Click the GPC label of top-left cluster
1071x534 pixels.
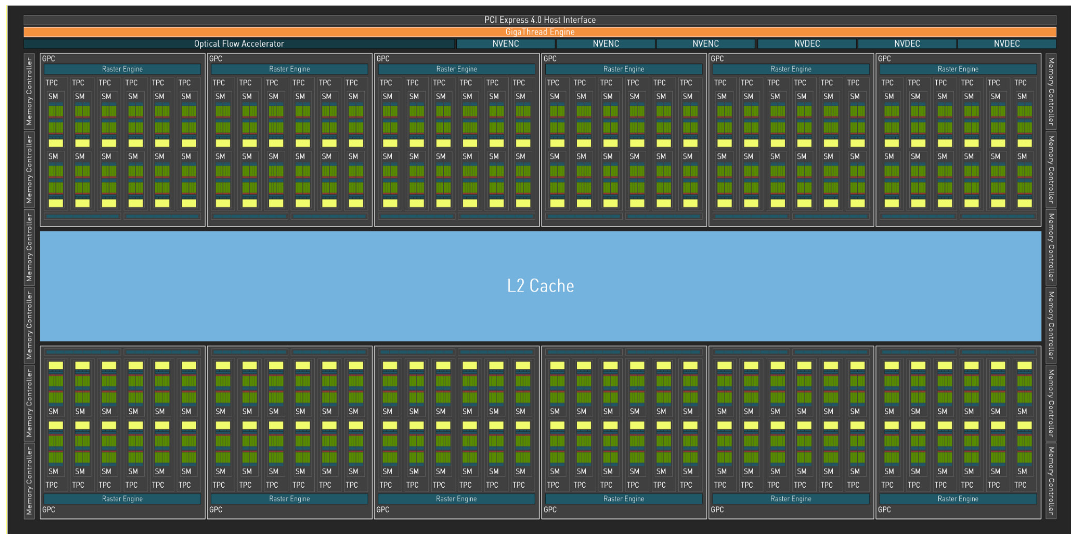(48, 58)
